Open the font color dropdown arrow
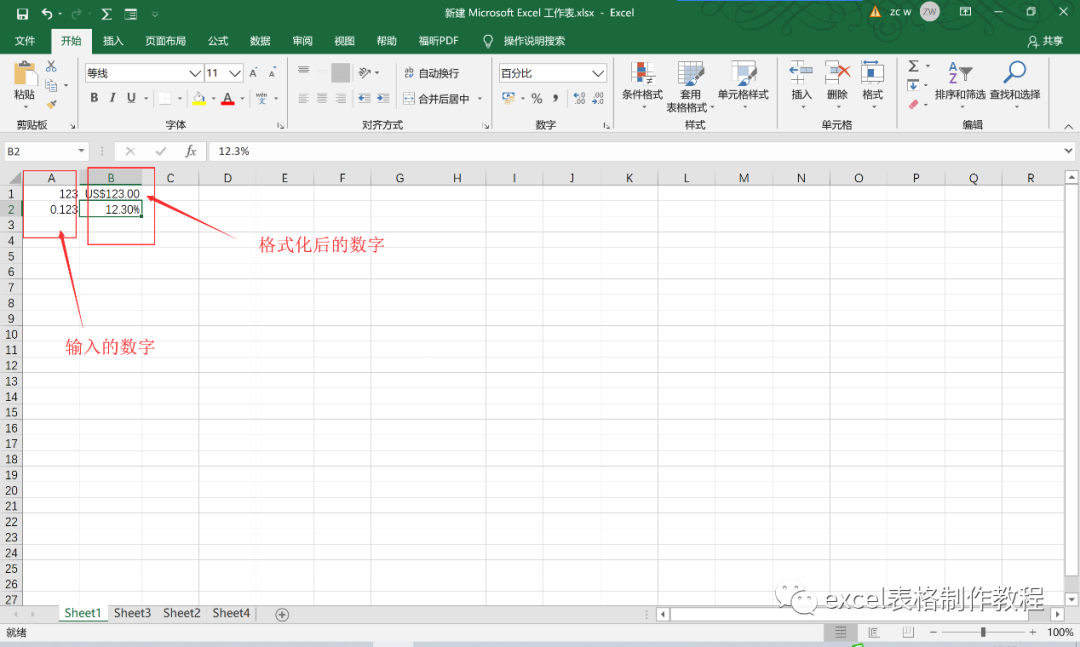Screen dimensions: 1080x647 tap(242, 99)
